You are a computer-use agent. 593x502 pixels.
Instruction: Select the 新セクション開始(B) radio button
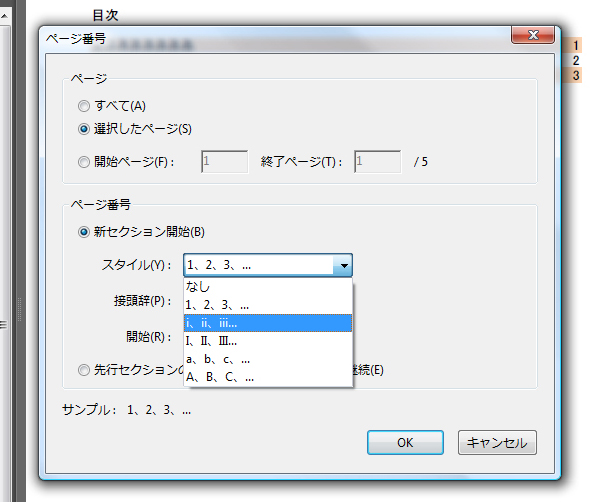pos(84,232)
